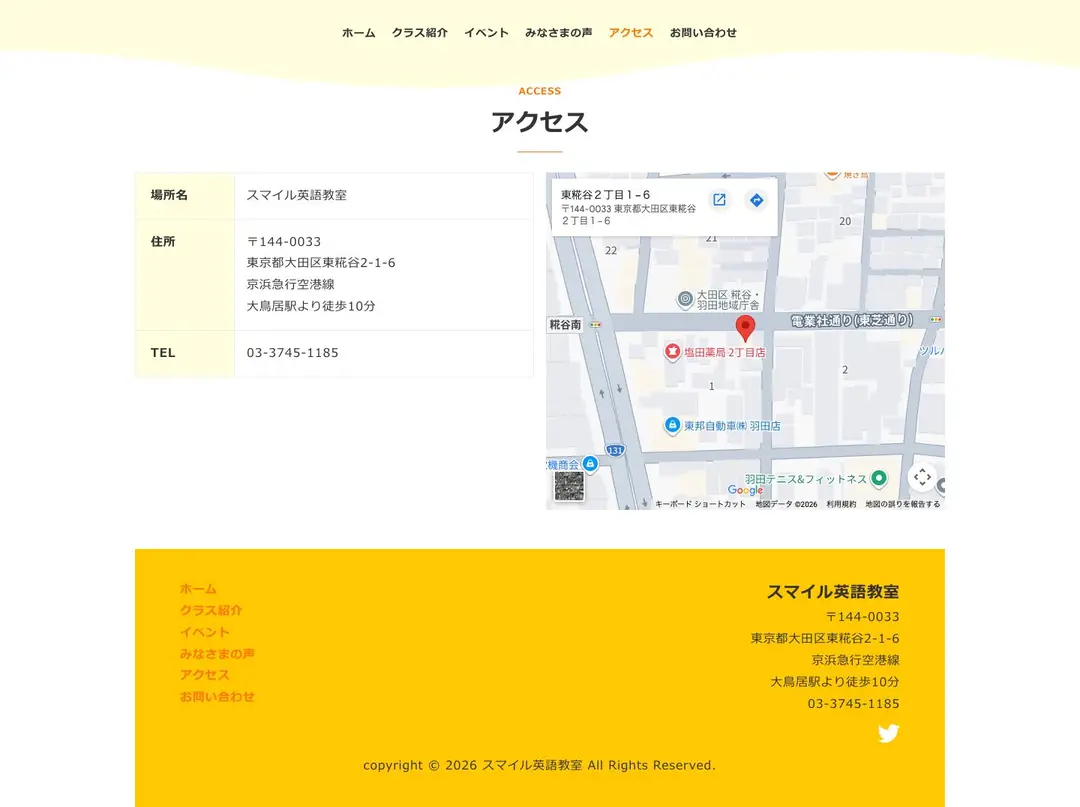Go to ホーム in the top navigation

[x=359, y=32]
